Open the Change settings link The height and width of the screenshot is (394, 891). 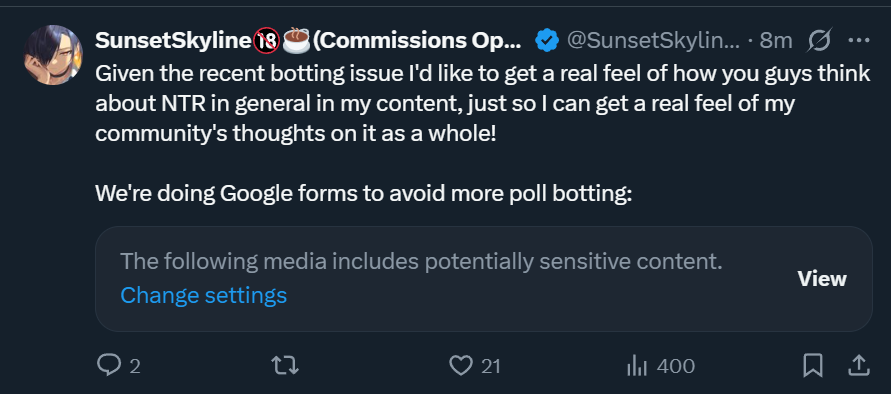click(x=203, y=295)
